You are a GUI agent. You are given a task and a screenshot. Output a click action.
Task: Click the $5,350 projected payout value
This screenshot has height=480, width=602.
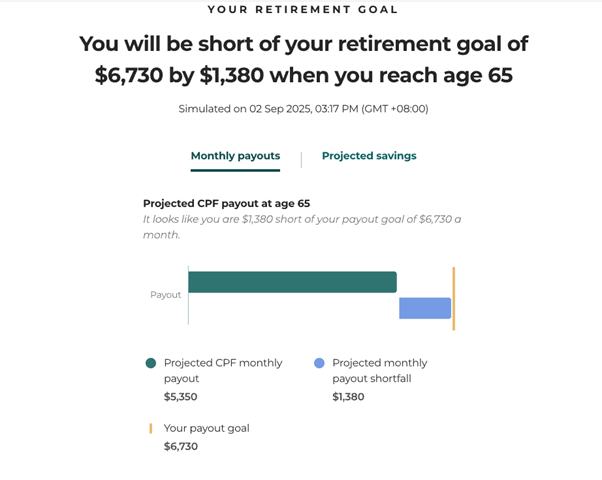[x=180, y=397]
